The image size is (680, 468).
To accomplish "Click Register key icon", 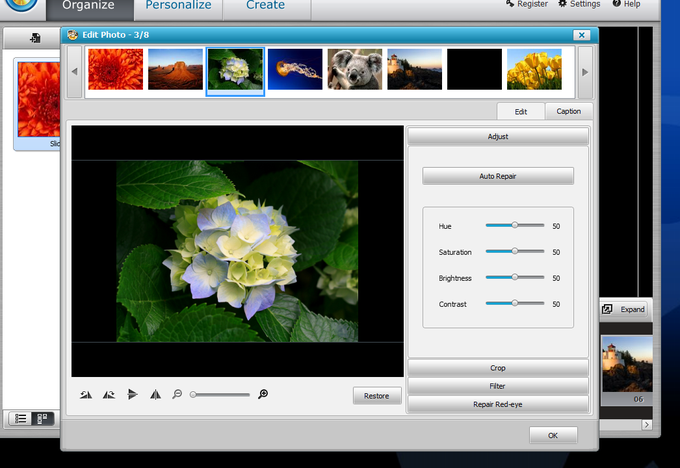I will tap(510, 4).
